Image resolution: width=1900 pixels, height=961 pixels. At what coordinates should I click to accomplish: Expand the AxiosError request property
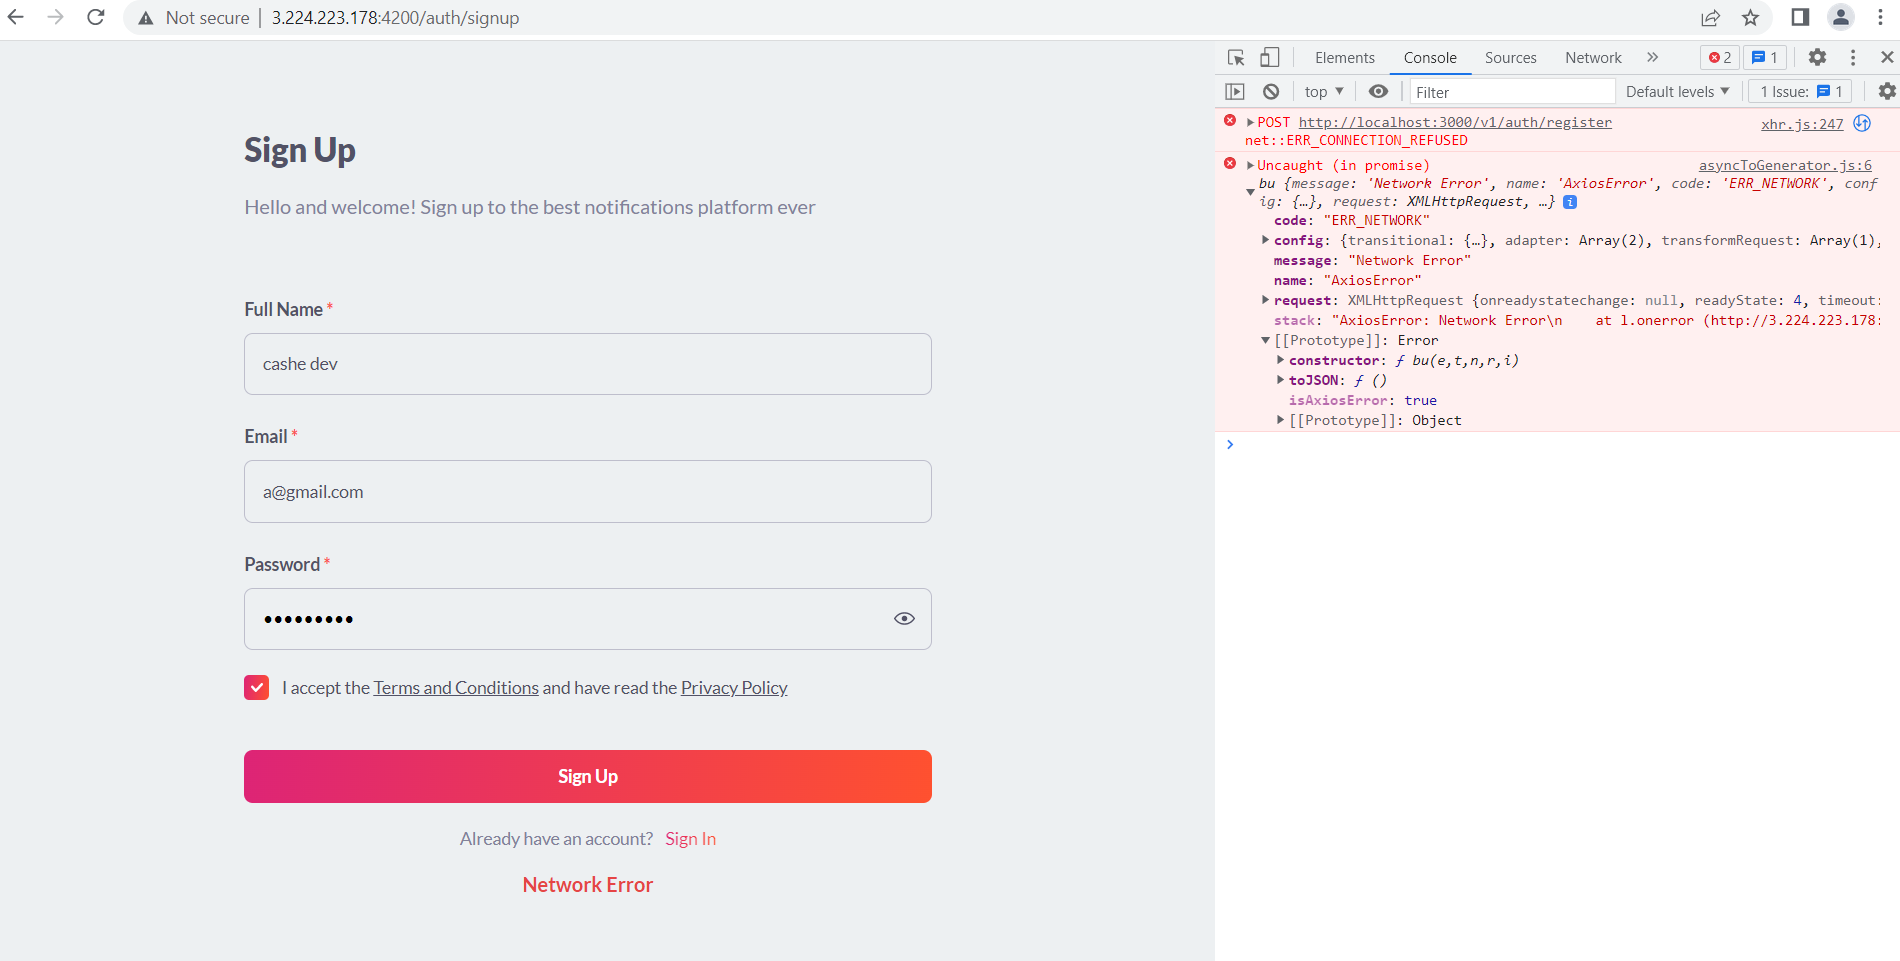(1265, 300)
